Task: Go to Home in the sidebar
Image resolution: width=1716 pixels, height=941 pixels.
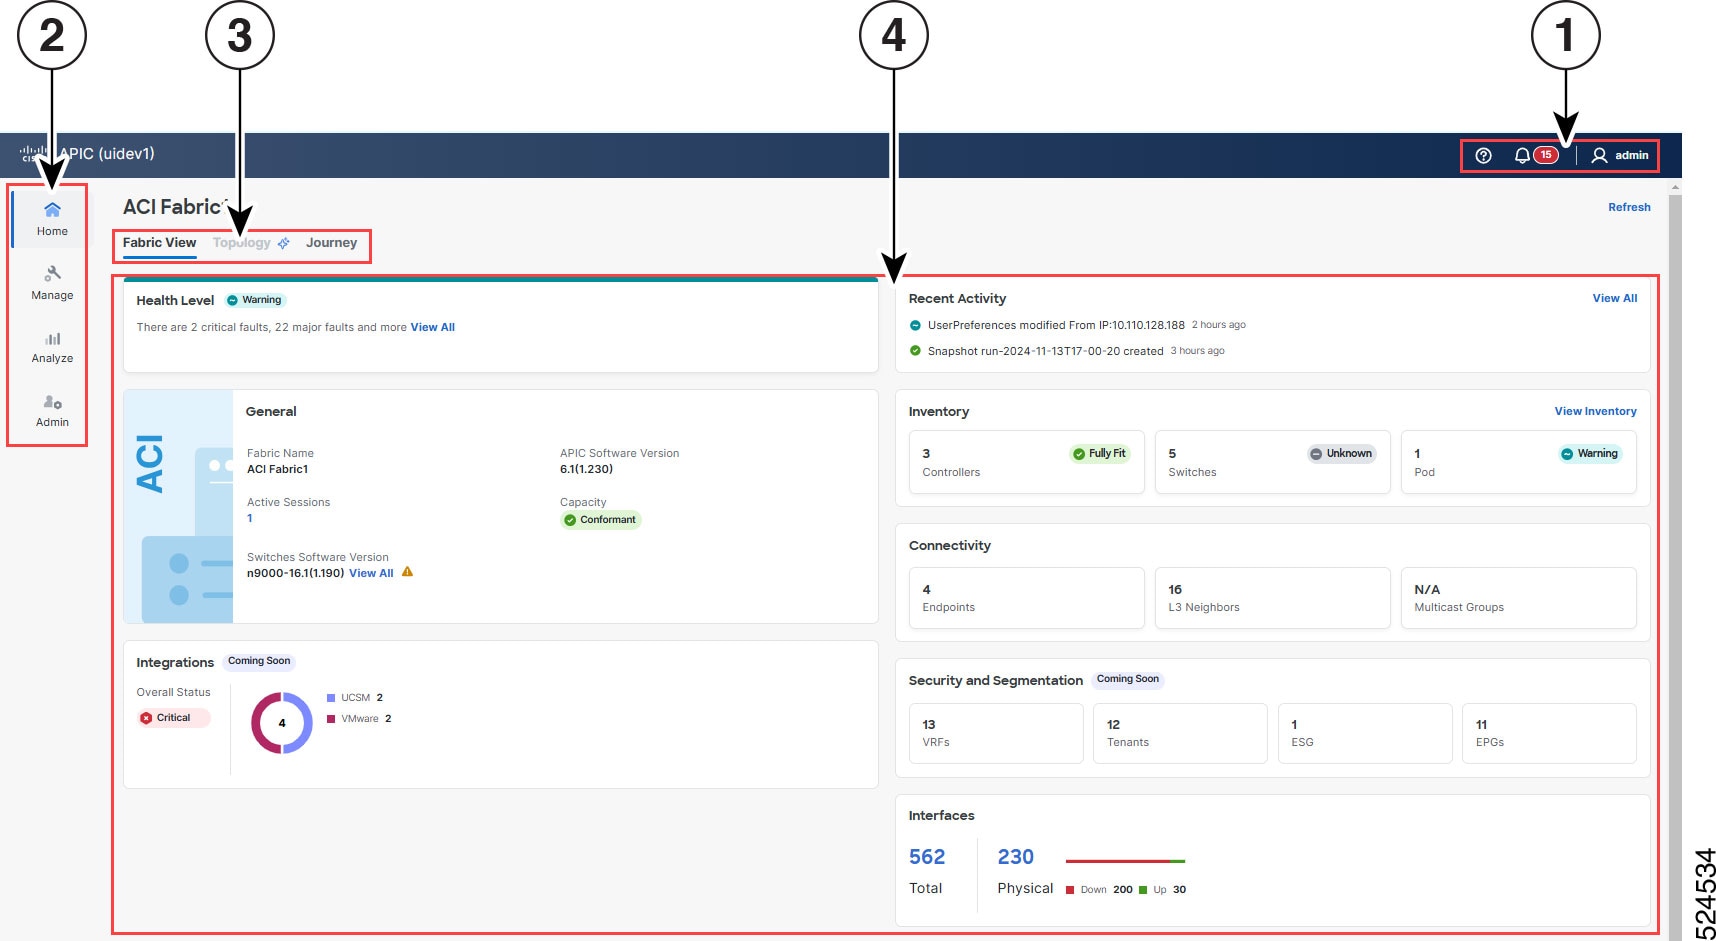Action: coord(52,218)
